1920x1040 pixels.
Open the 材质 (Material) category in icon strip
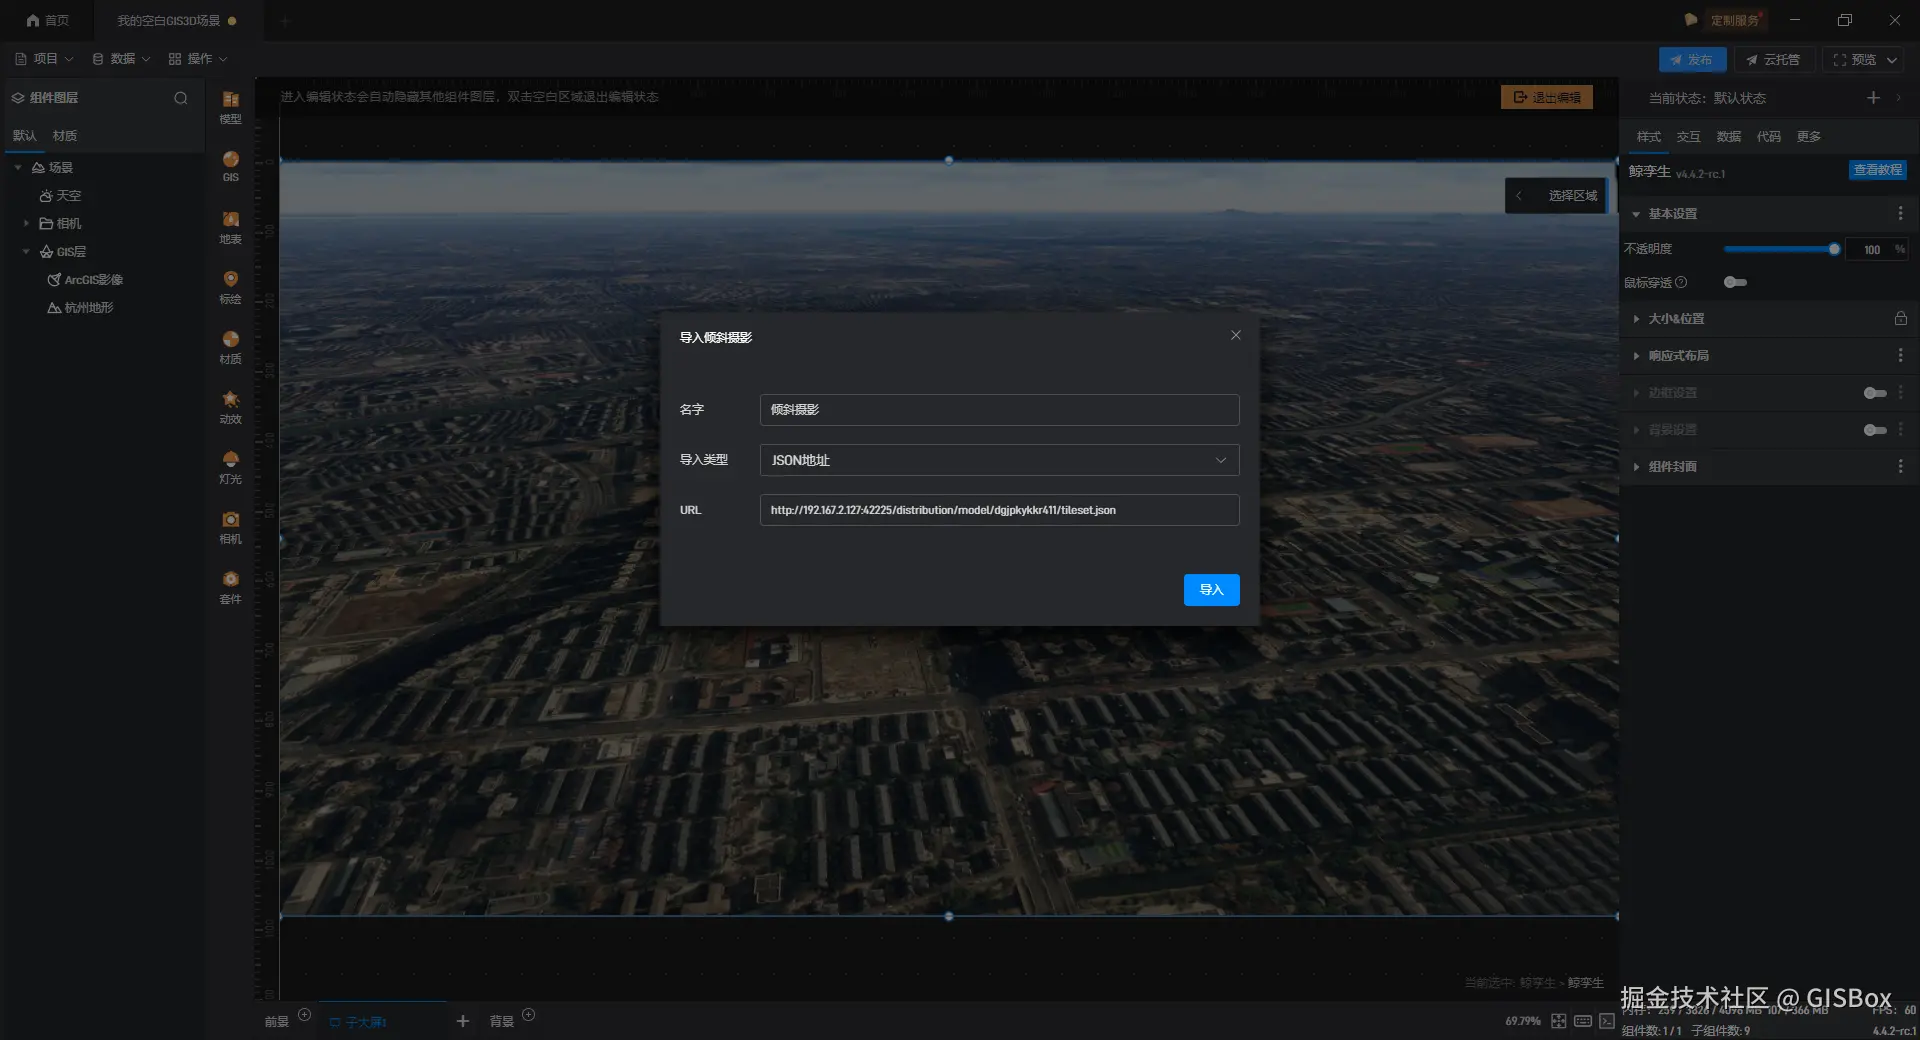coord(230,347)
